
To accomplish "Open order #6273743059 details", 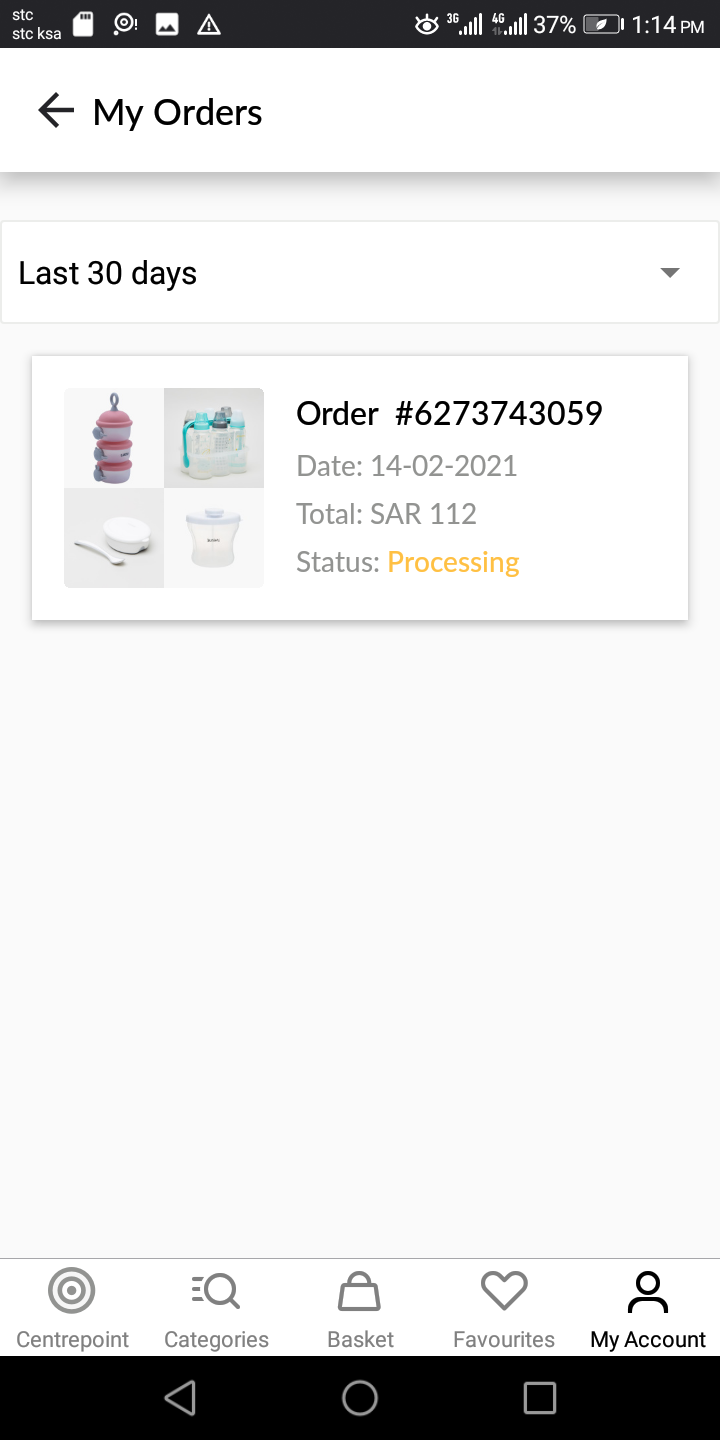I will tap(449, 413).
